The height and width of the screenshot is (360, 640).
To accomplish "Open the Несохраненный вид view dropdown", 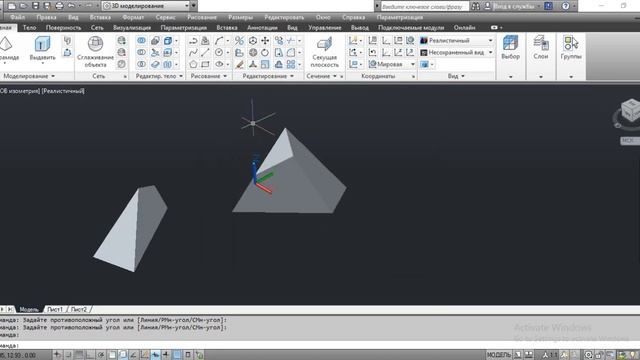I will (x=490, y=52).
